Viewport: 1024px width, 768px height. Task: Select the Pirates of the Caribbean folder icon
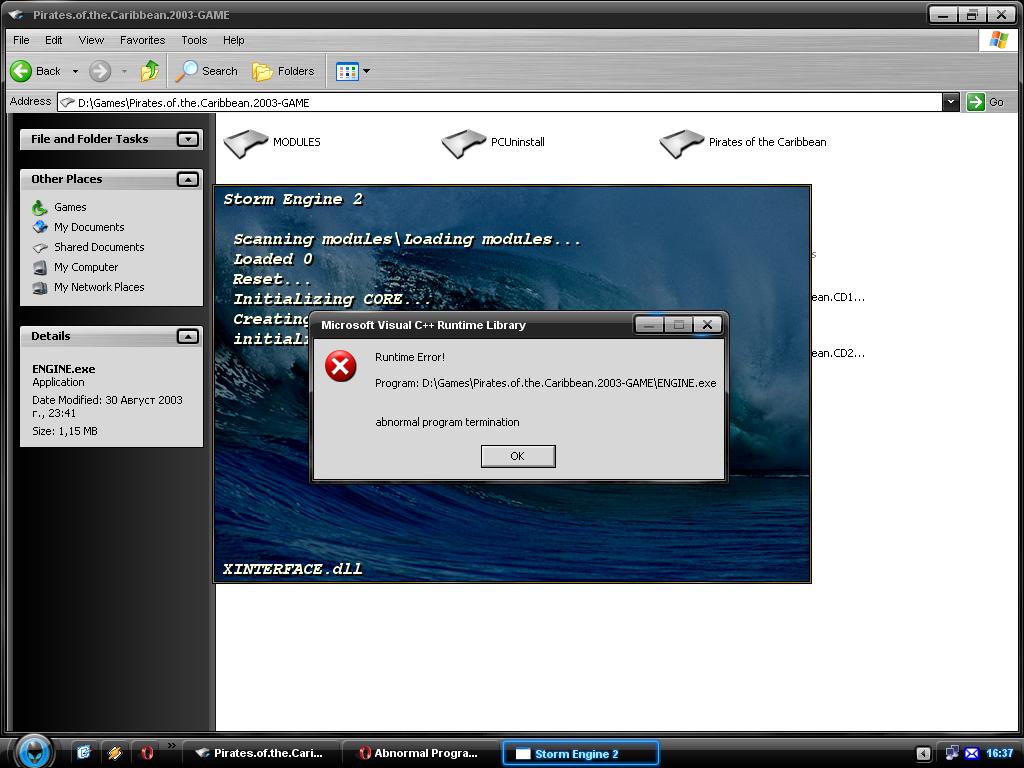tap(682, 143)
